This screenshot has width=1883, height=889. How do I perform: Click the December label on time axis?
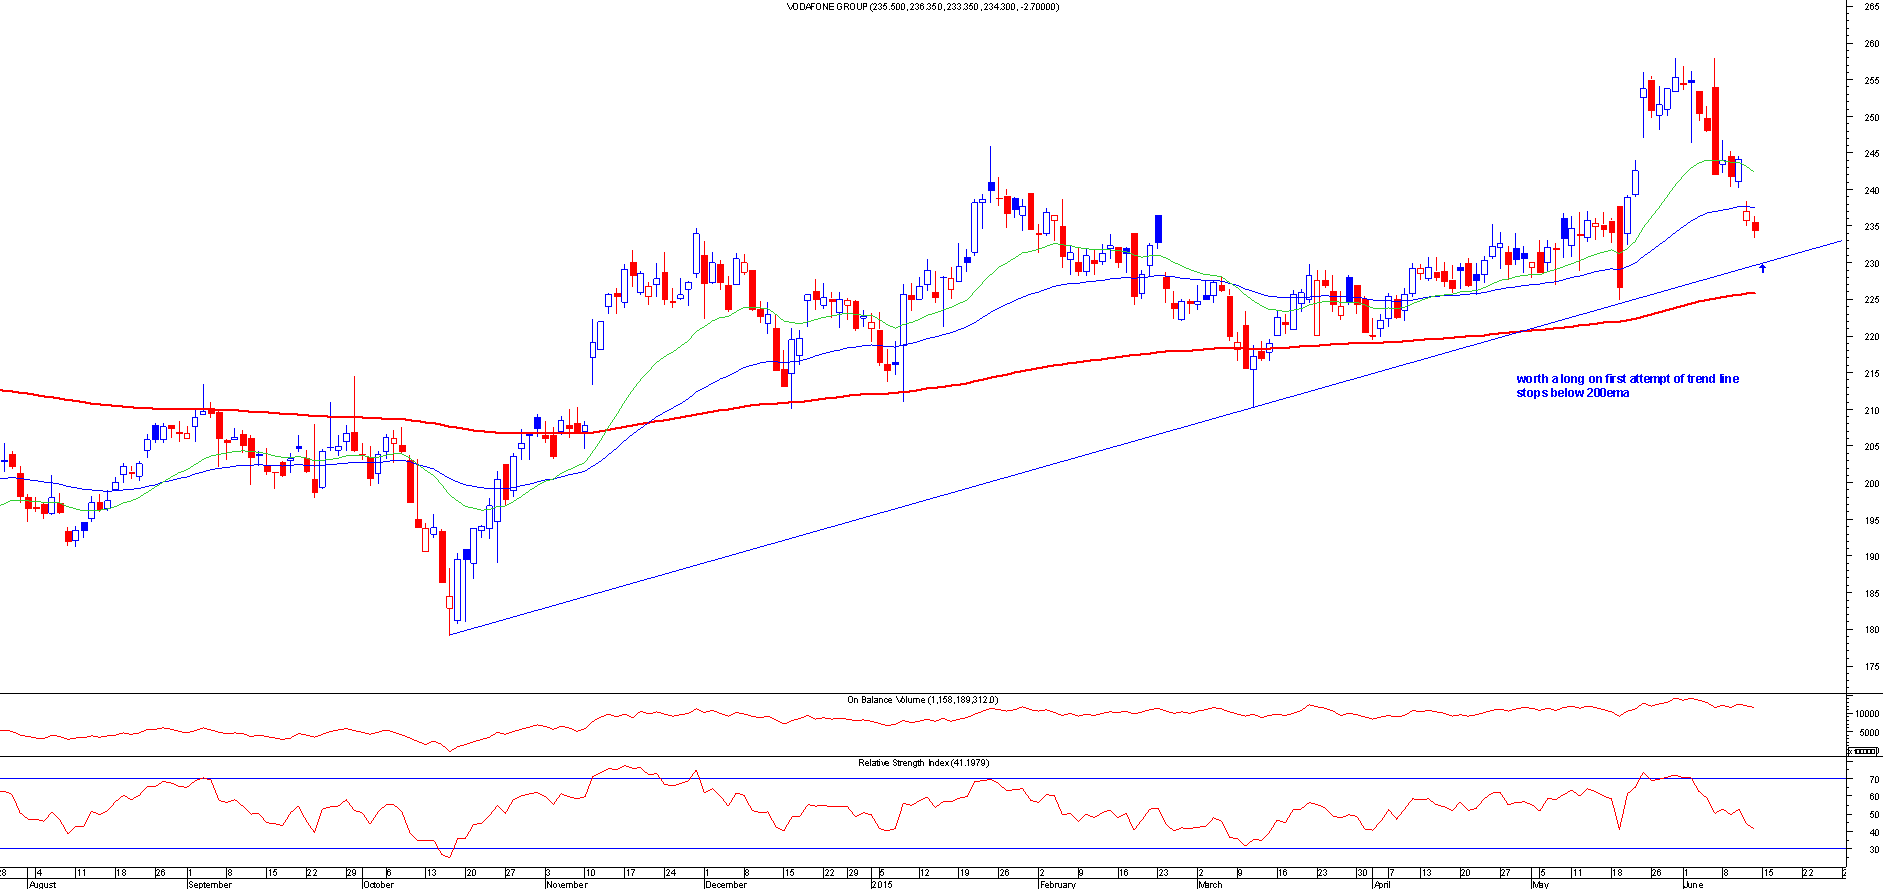click(x=725, y=884)
